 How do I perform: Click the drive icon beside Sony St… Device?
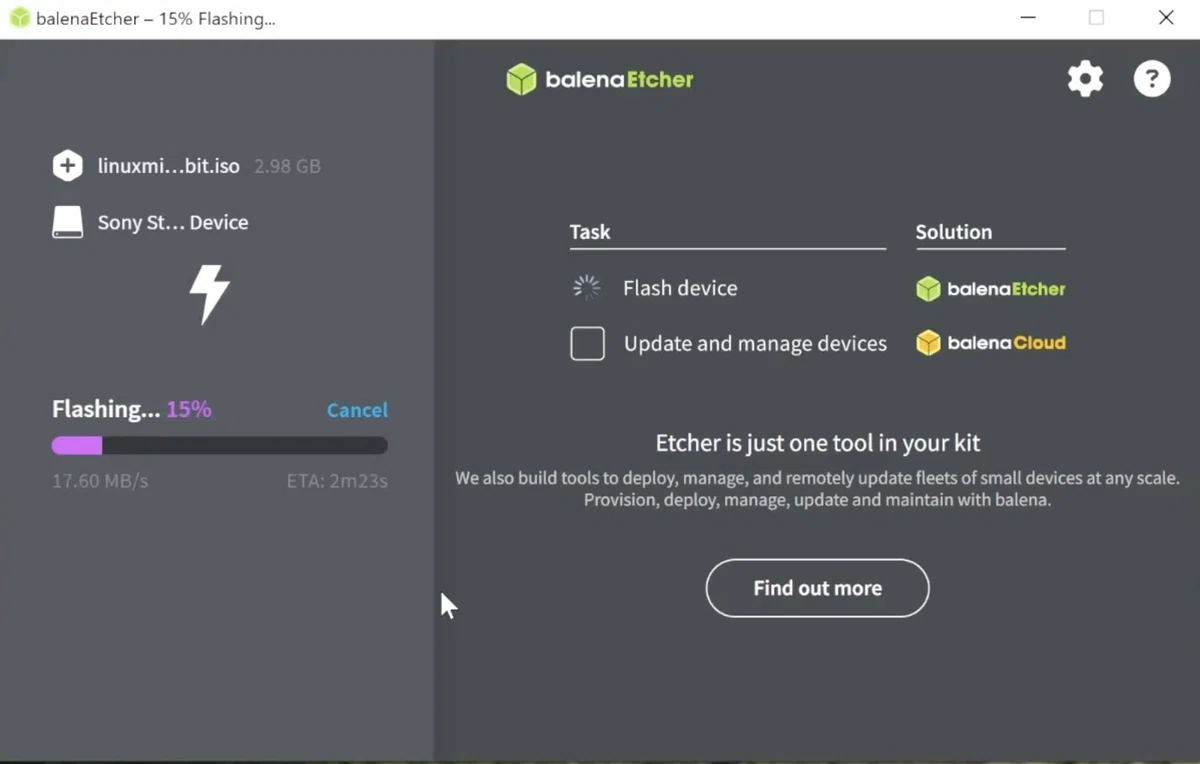pyautogui.click(x=67, y=222)
